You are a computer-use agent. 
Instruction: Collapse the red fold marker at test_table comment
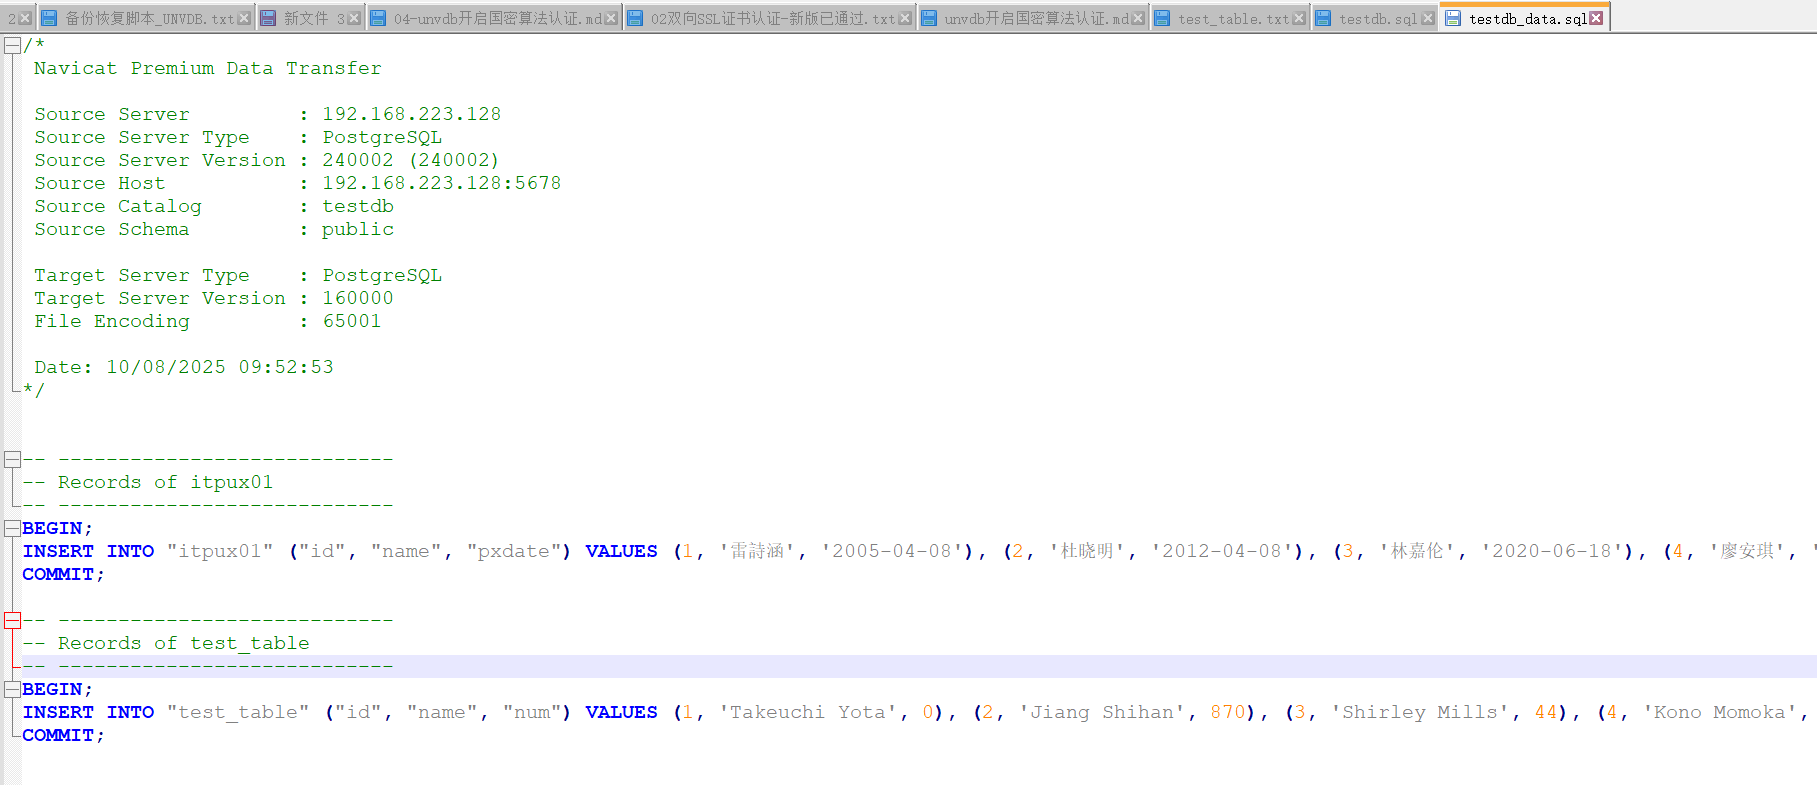12,620
